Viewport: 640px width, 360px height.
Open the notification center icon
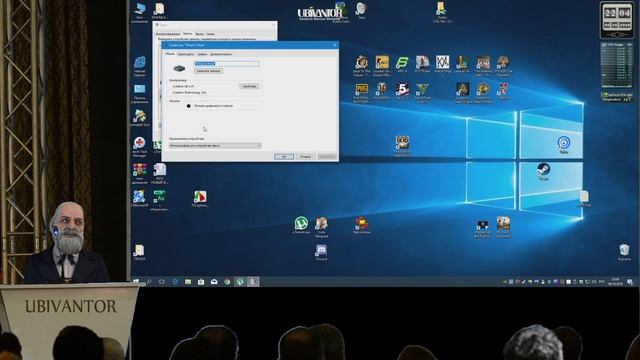click(630, 282)
